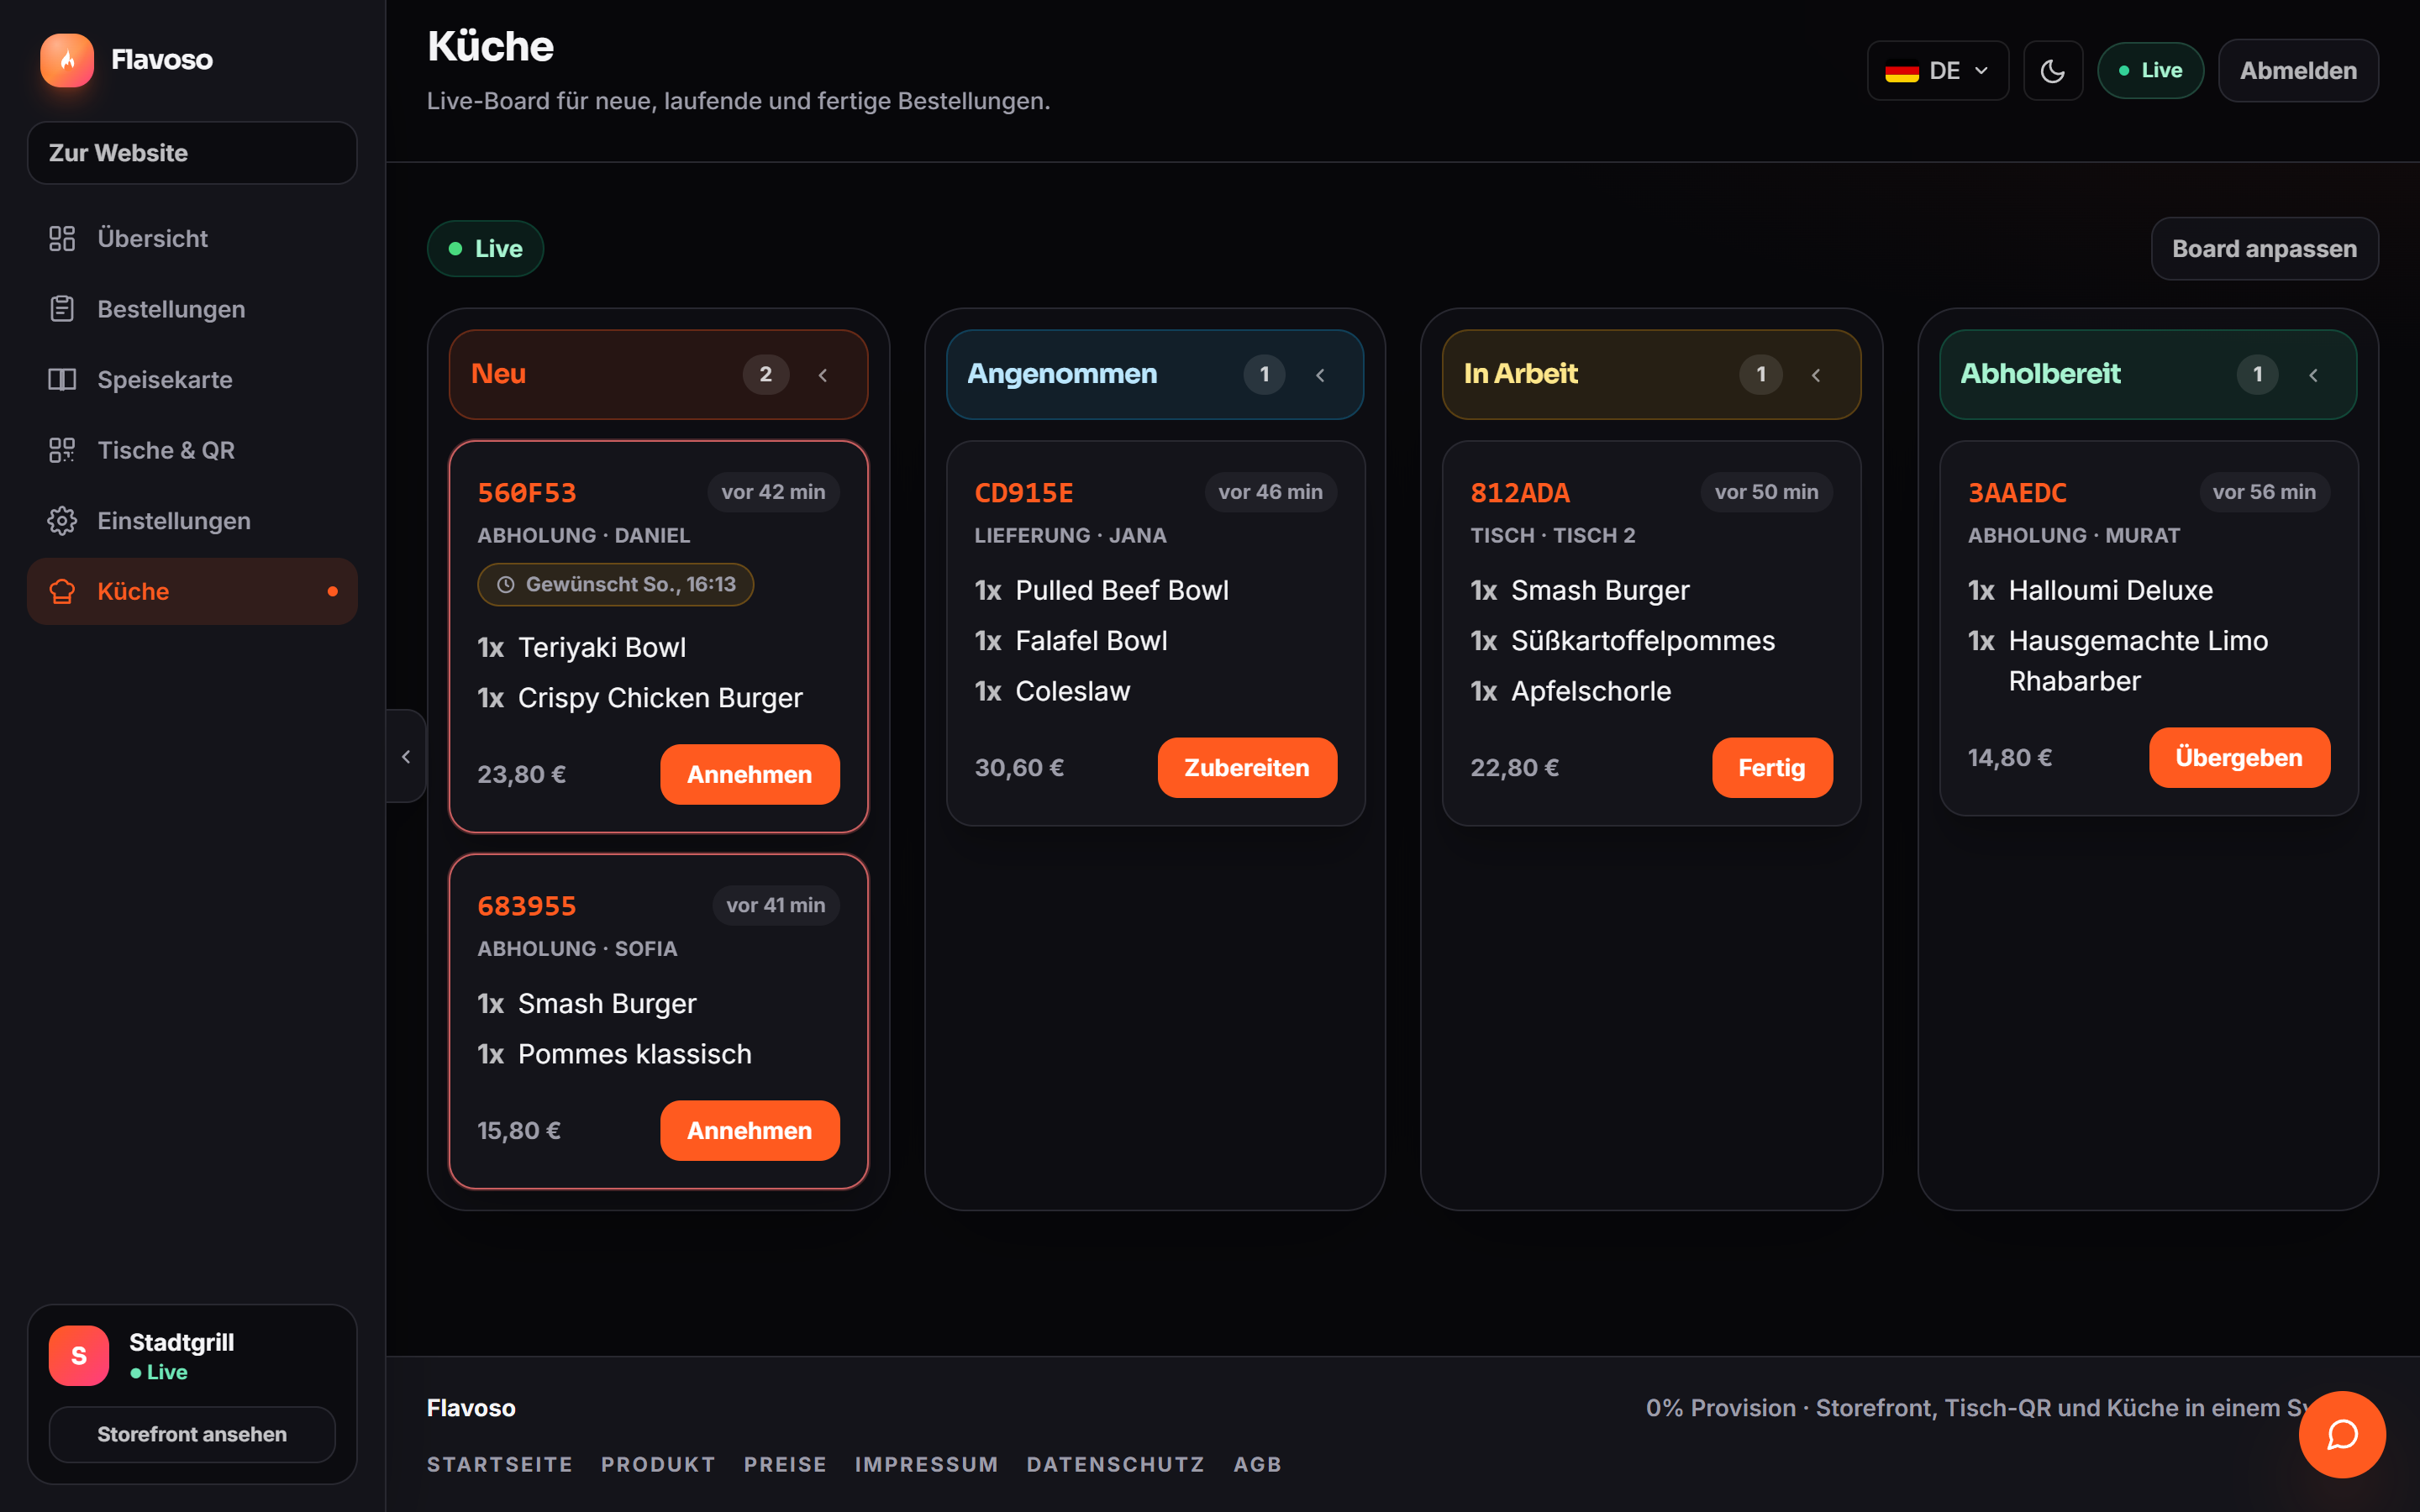Screen dimensions: 2420x1512
Task: Click the Flavoso flame logo icon
Action: click(x=67, y=60)
